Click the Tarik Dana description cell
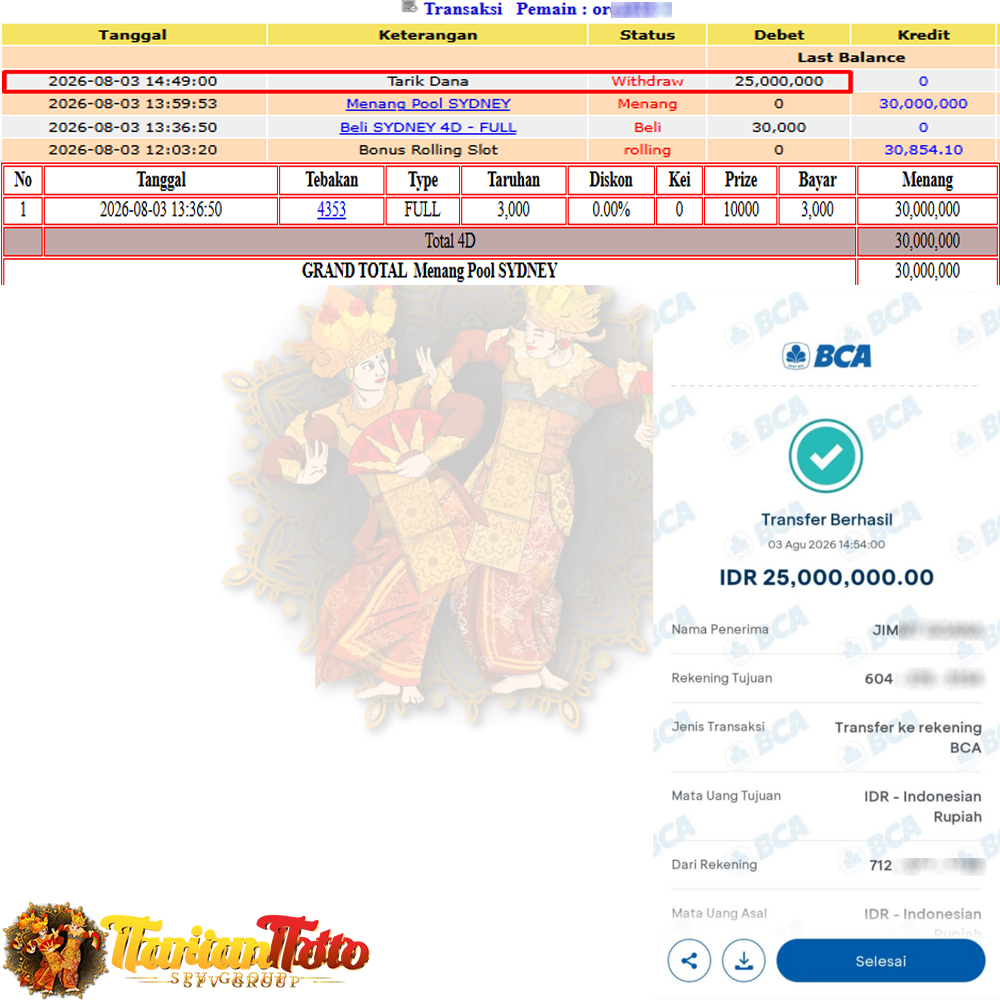This screenshot has width=1000, height=1000. point(428,81)
